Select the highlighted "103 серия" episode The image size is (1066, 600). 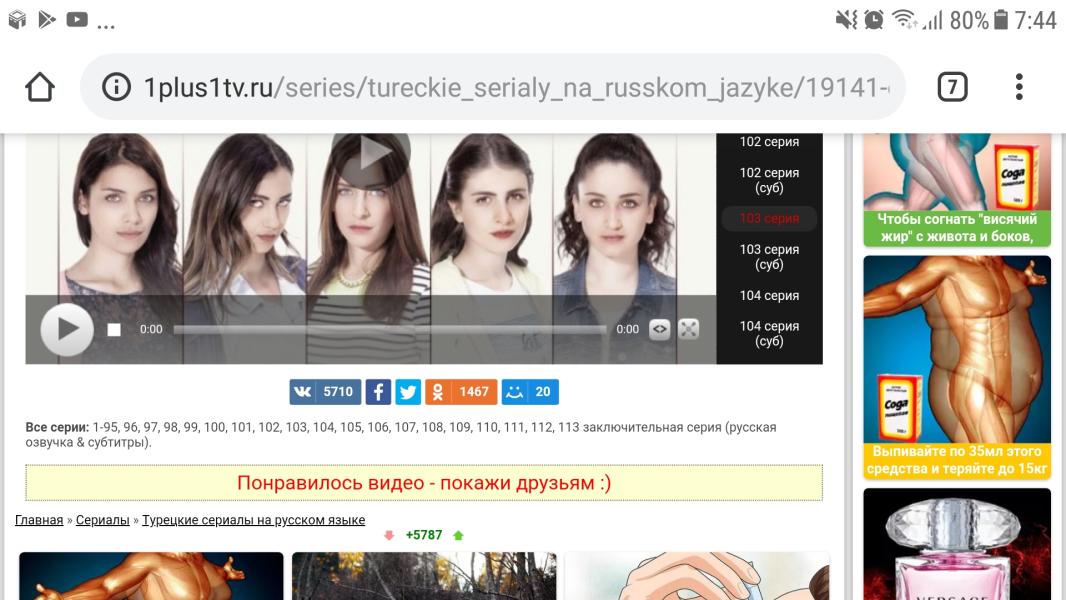[x=769, y=218]
